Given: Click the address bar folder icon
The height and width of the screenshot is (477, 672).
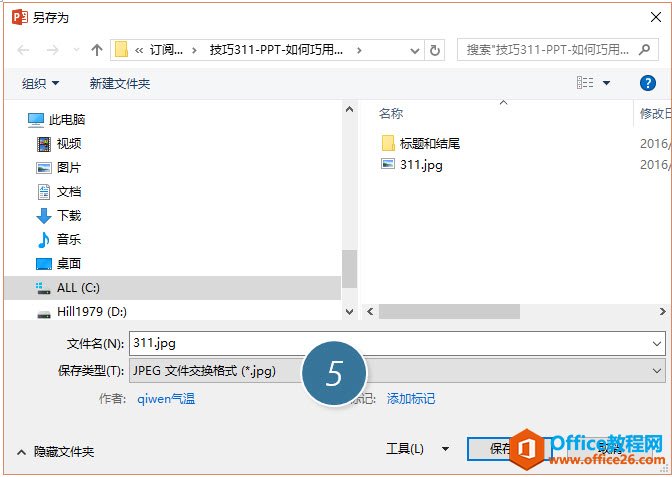Looking at the screenshot, I should pos(121,50).
